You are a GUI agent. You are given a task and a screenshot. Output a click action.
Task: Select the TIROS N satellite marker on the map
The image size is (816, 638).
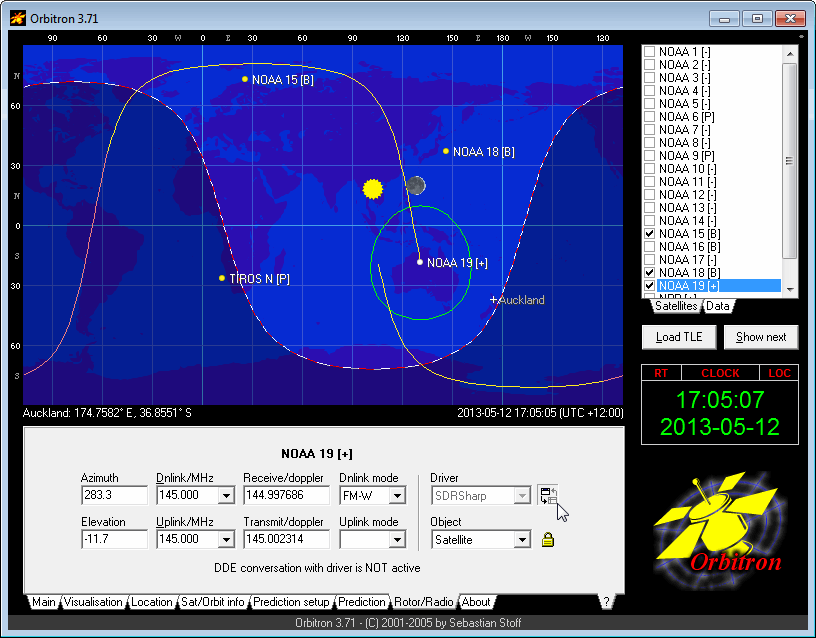click(222, 278)
